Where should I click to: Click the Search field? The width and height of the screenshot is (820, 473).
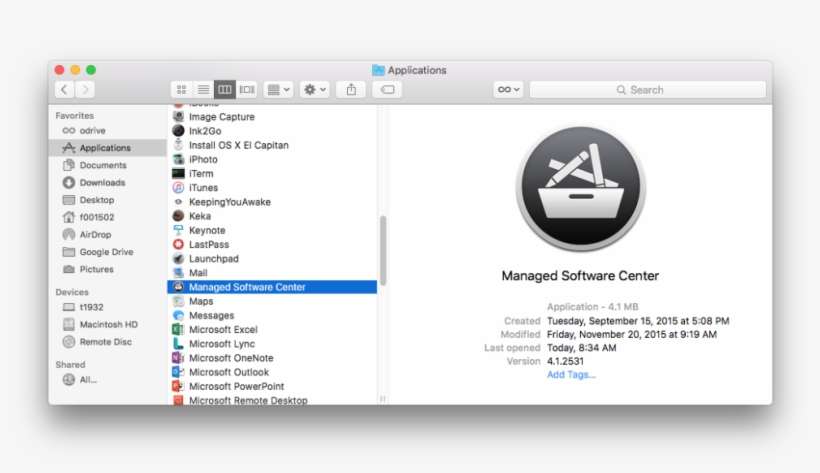(647, 90)
